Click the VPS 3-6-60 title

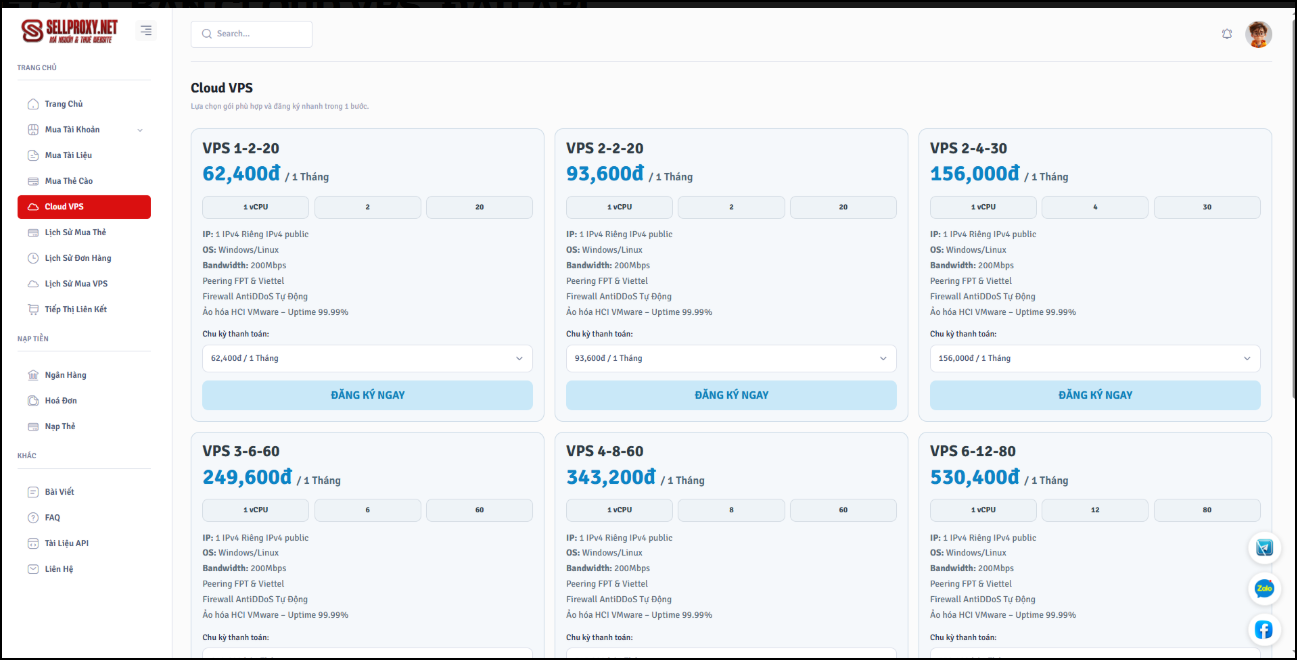[x=241, y=452]
